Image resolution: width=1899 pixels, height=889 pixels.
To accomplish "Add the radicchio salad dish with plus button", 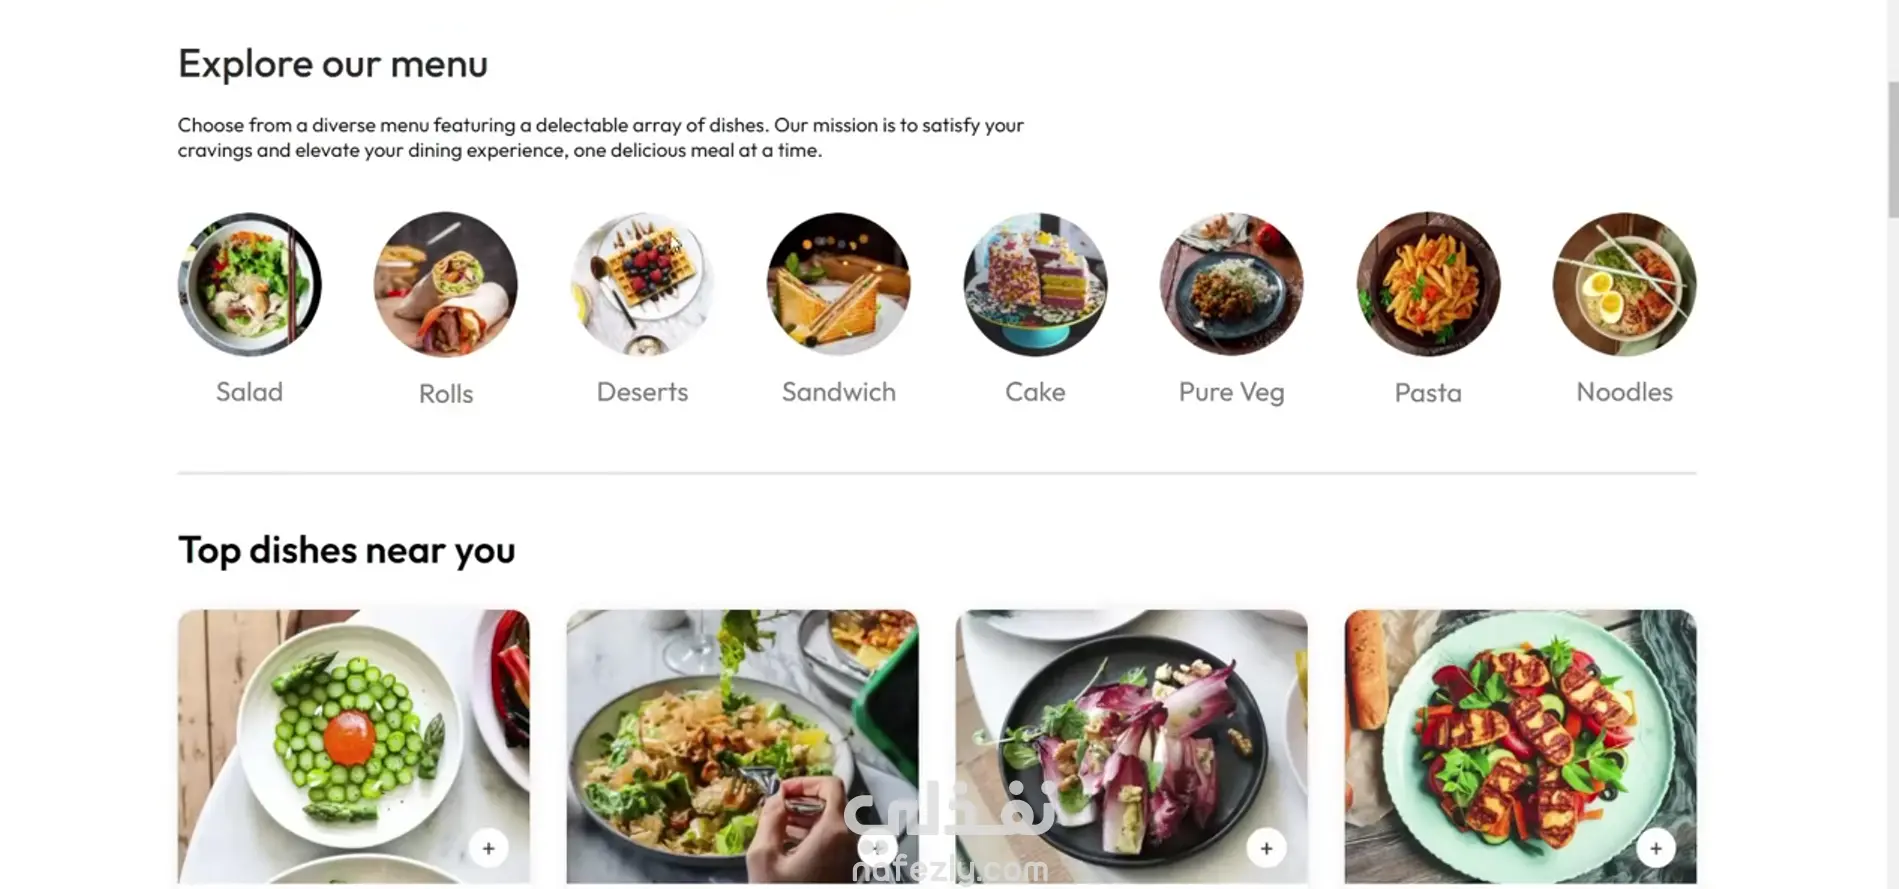I will point(1266,848).
